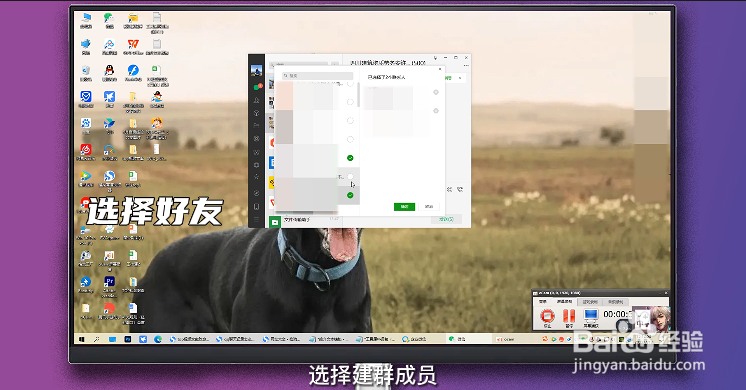
Task: Open Photoshop from the taskbar
Action: click(128, 339)
